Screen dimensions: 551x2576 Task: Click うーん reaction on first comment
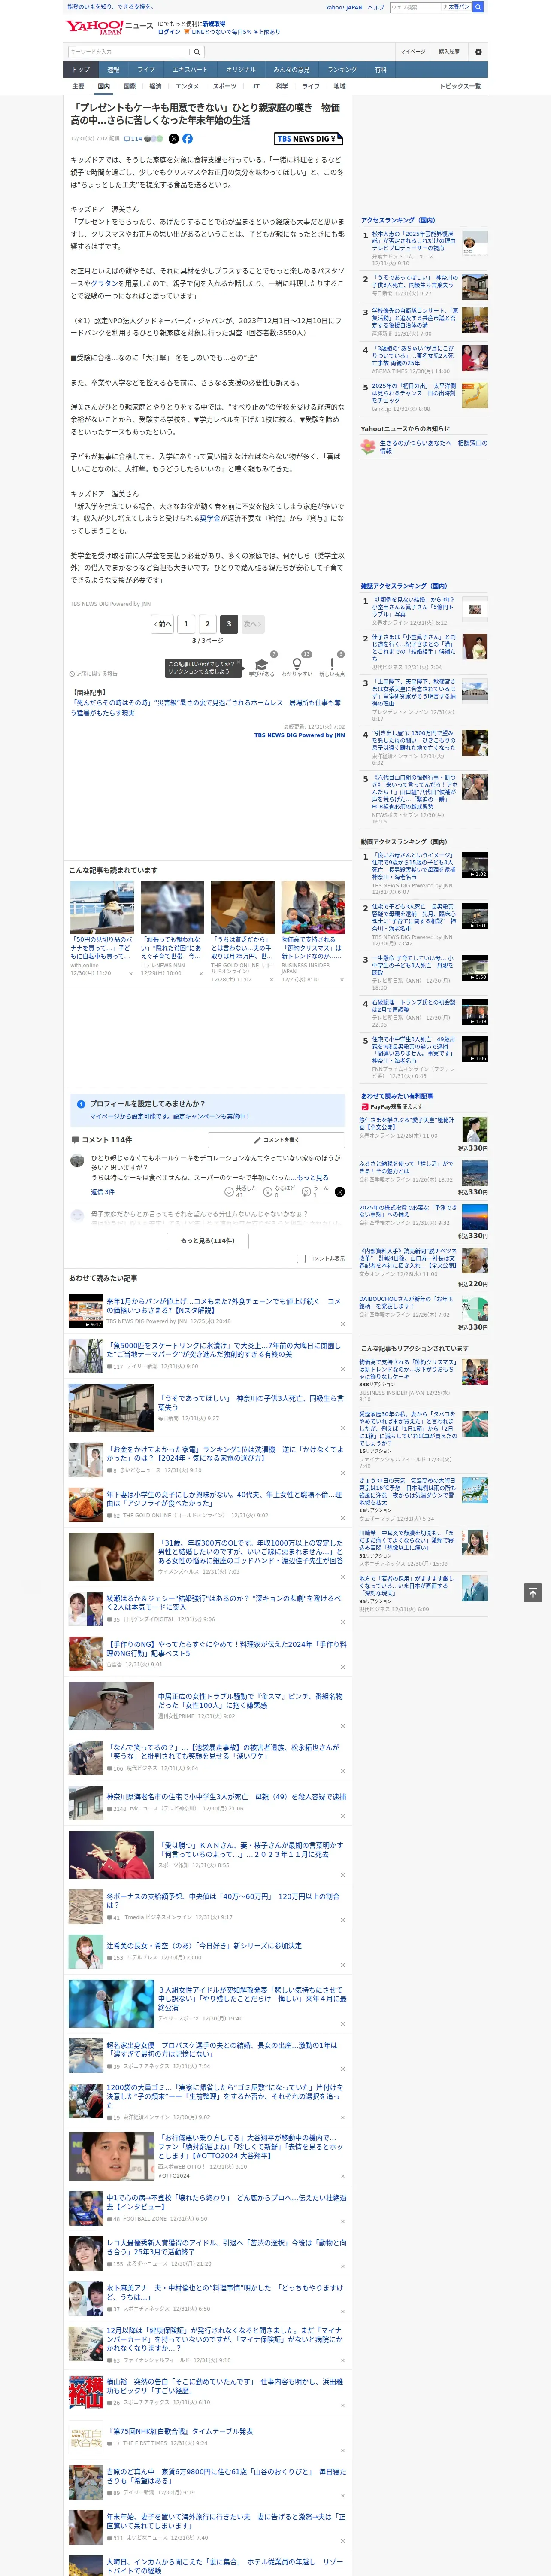click(316, 1191)
